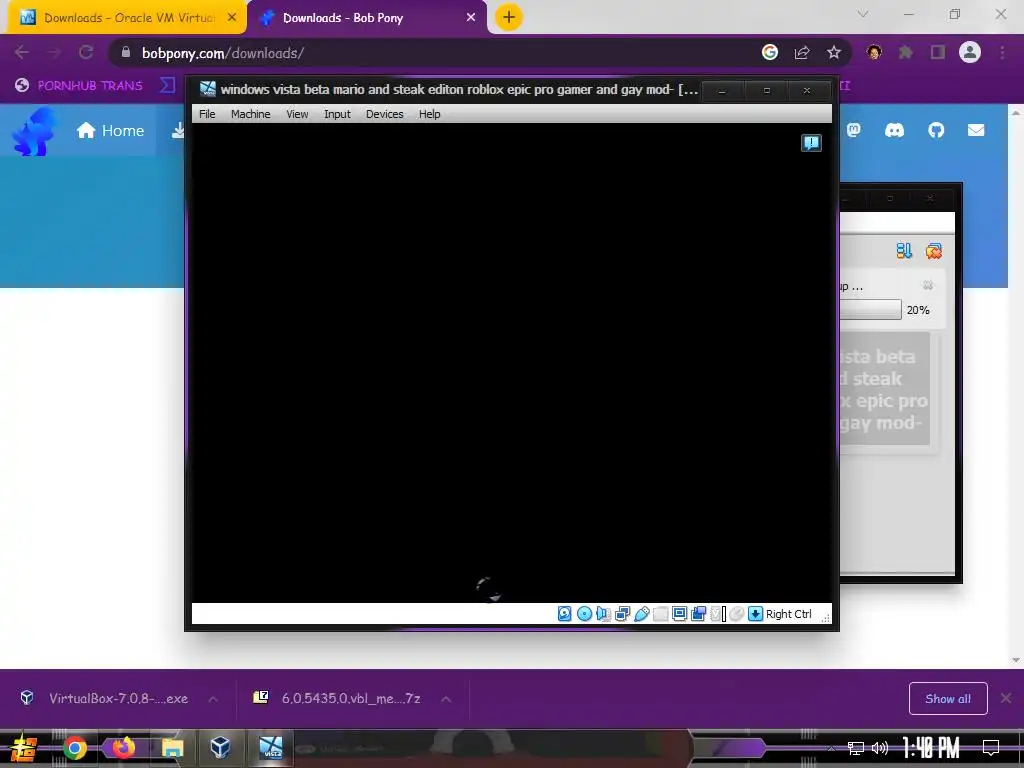Launch Firefox from the taskbar
The width and height of the screenshot is (1024, 768).
(x=123, y=748)
